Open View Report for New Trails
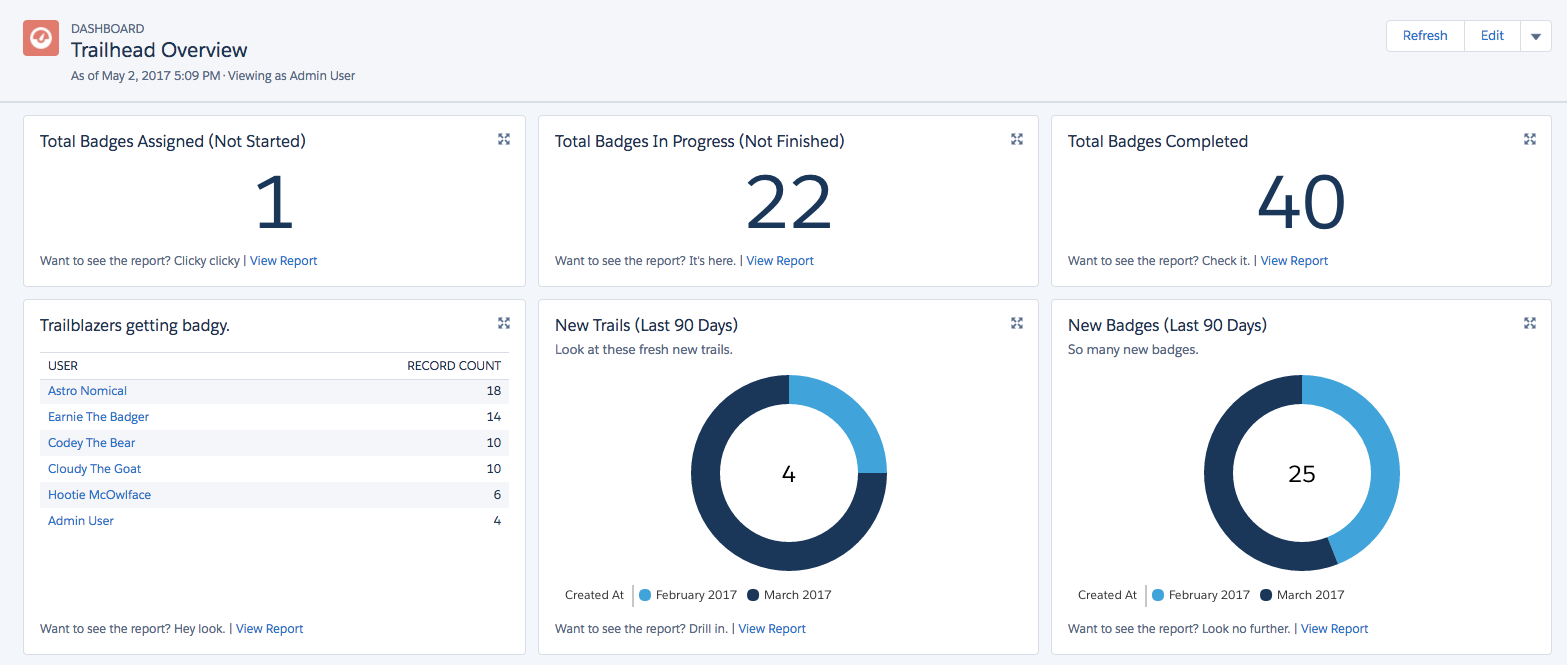 tap(772, 629)
